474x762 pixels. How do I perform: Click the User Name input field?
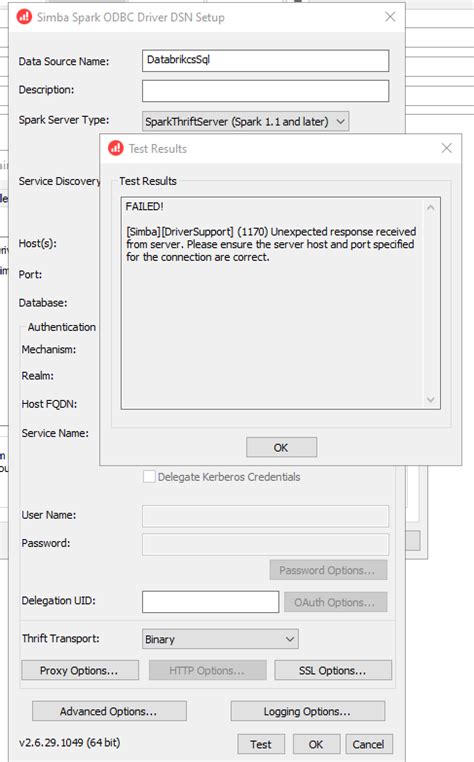click(x=265, y=516)
